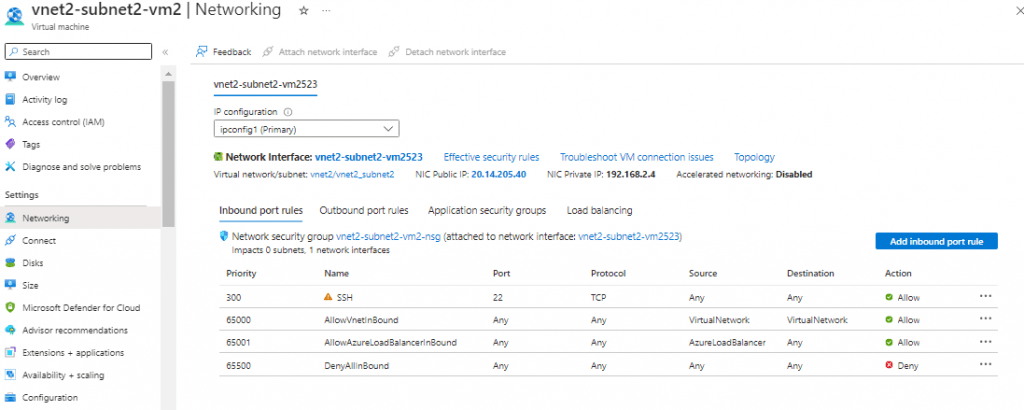Click the Access control (IAM) icon
The image size is (1024, 410).
tap(11, 122)
